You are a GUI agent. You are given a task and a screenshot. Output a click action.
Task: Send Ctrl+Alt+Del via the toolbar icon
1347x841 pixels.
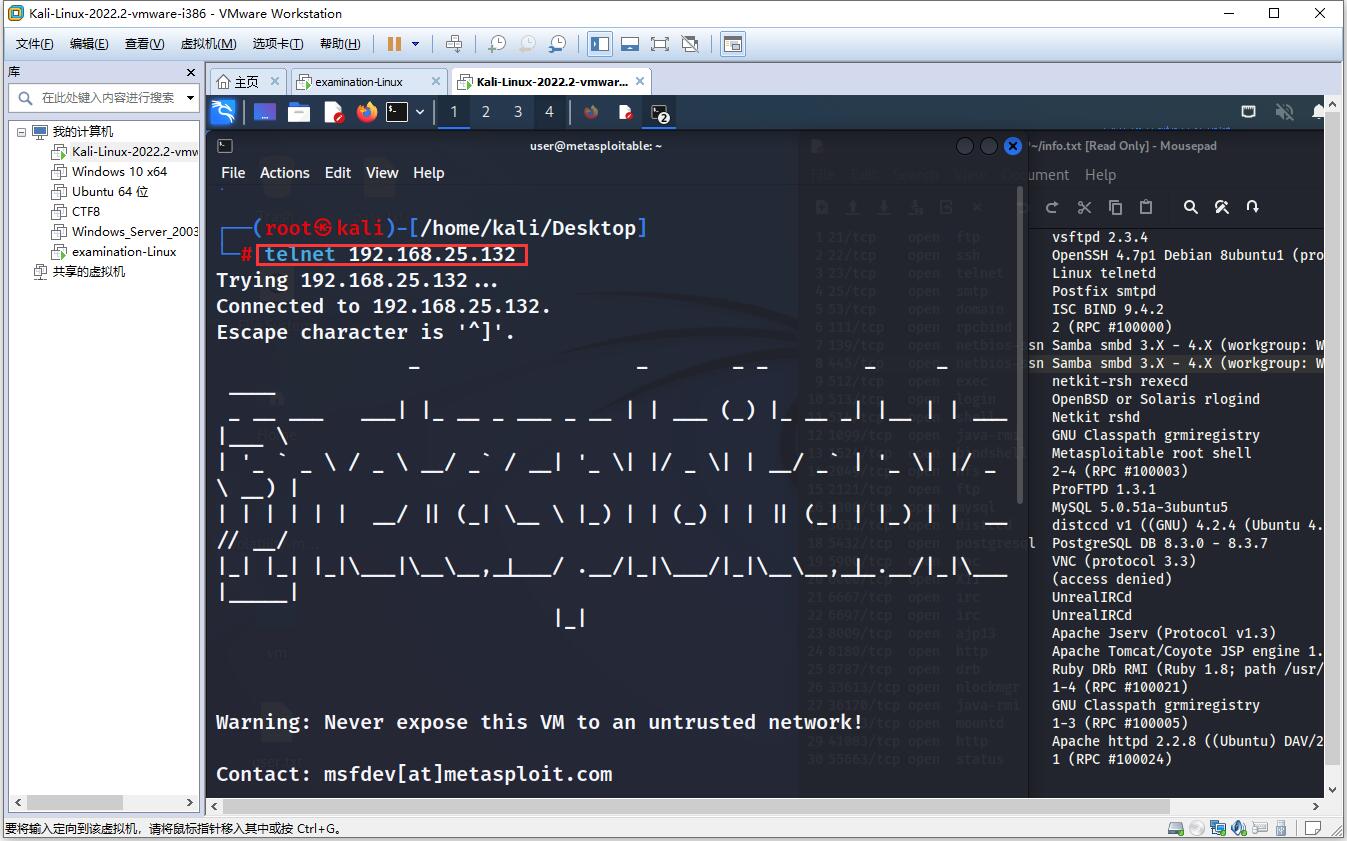coord(454,44)
